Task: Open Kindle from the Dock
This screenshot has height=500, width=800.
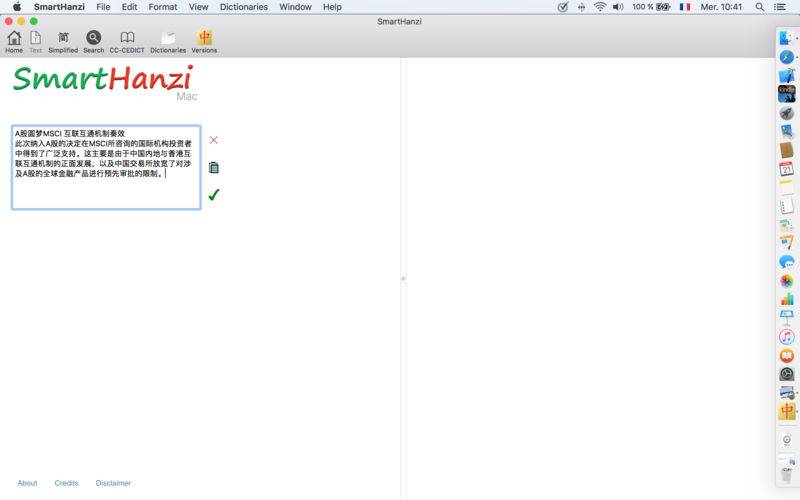Action: tap(786, 94)
